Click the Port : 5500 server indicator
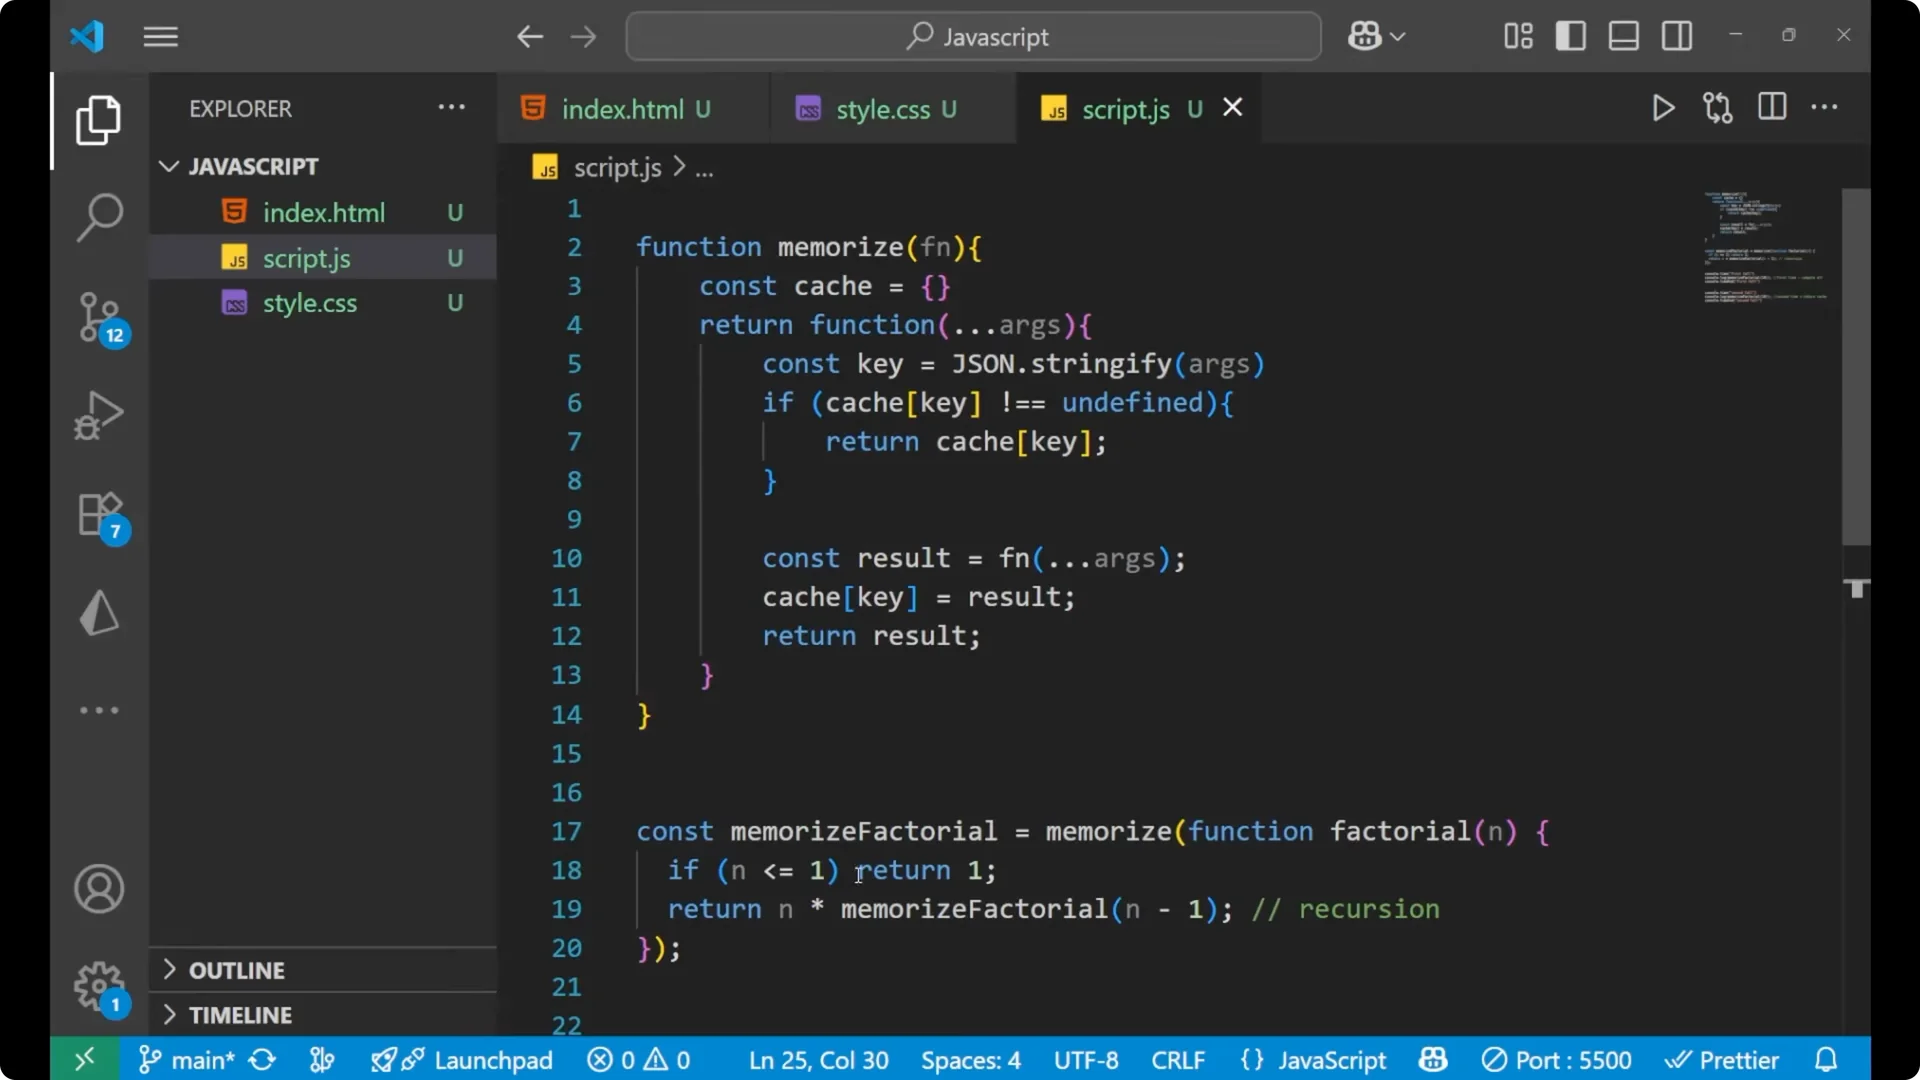 click(x=1557, y=1059)
